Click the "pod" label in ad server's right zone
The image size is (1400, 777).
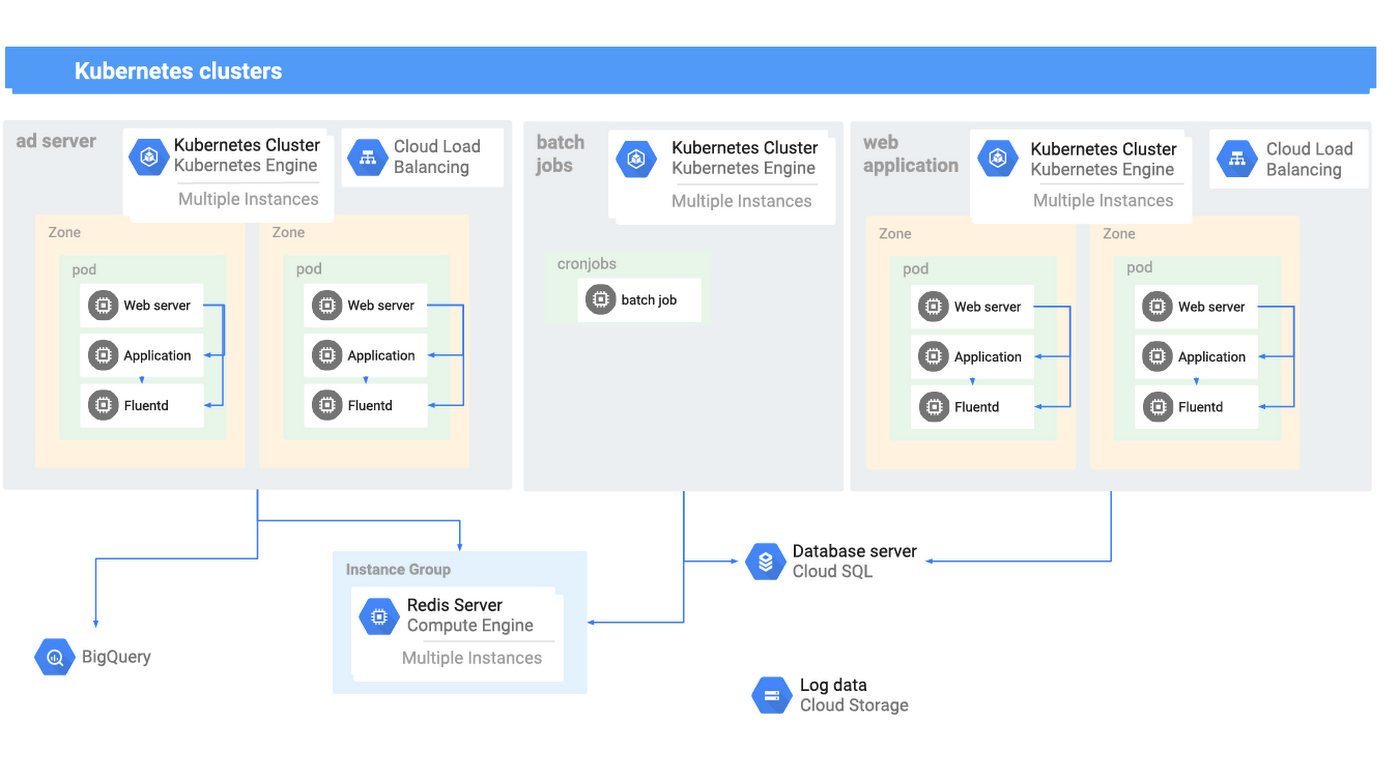[309, 269]
